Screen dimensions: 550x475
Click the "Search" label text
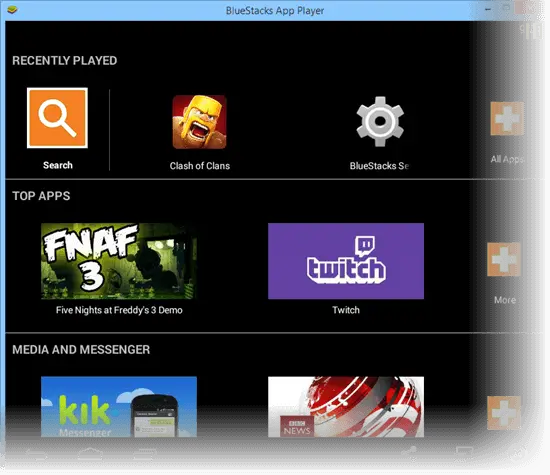pos(58,165)
